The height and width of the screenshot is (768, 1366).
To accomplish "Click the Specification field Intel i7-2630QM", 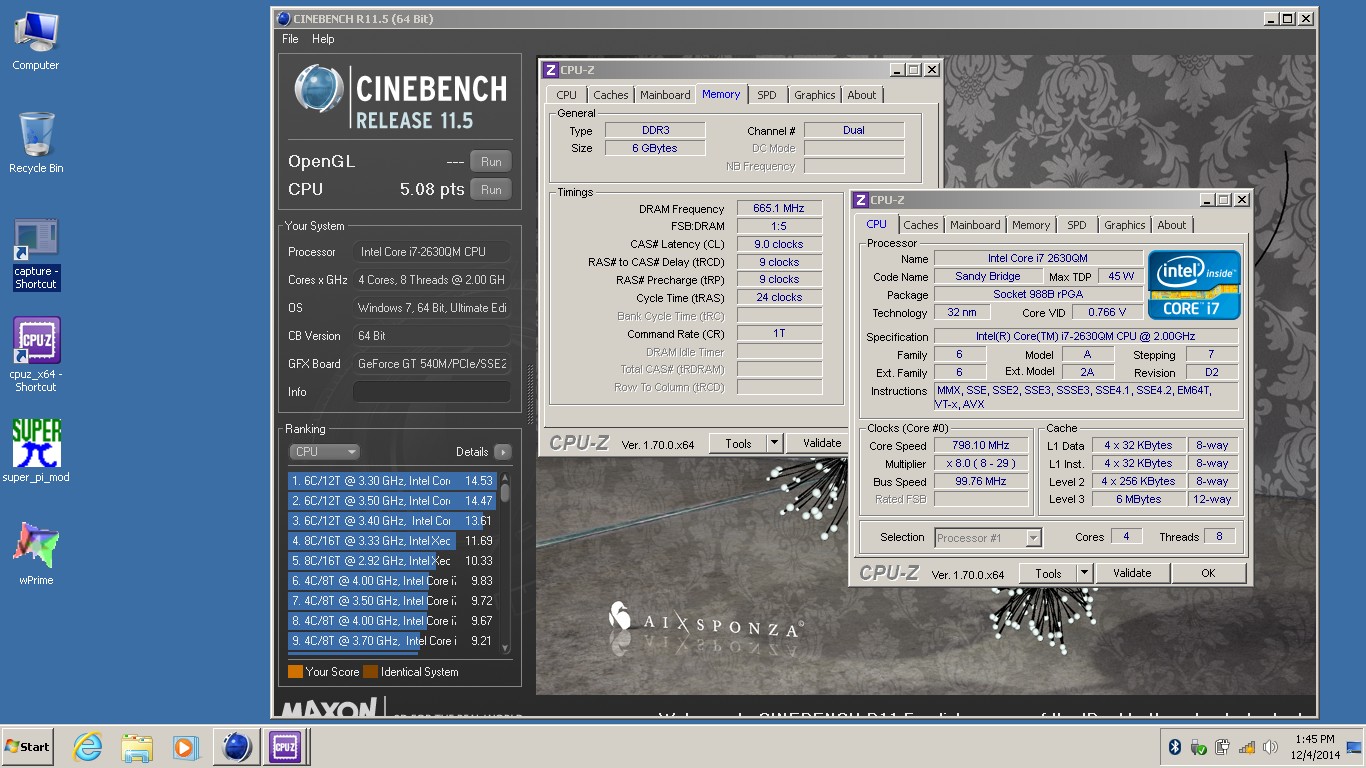I will pyautogui.click(x=1085, y=336).
